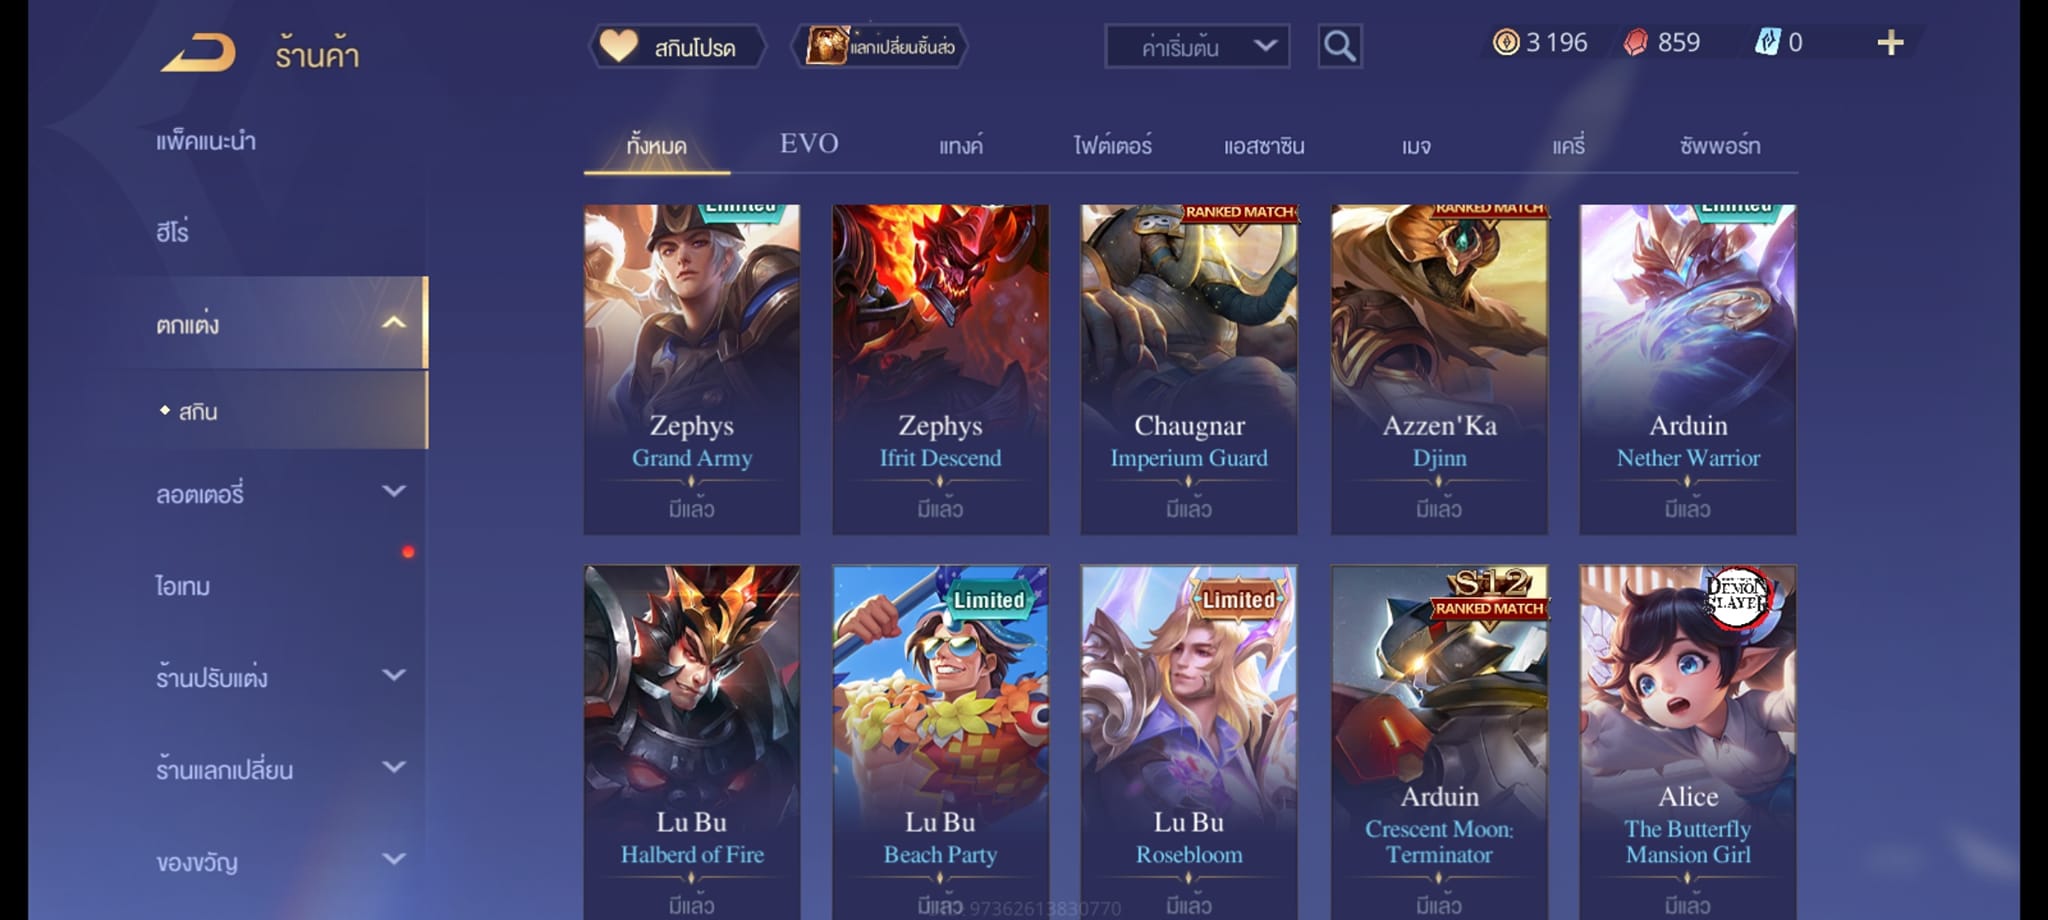Switch to the แอสซาซิน tab
2048x920 pixels.
[x=1264, y=146]
